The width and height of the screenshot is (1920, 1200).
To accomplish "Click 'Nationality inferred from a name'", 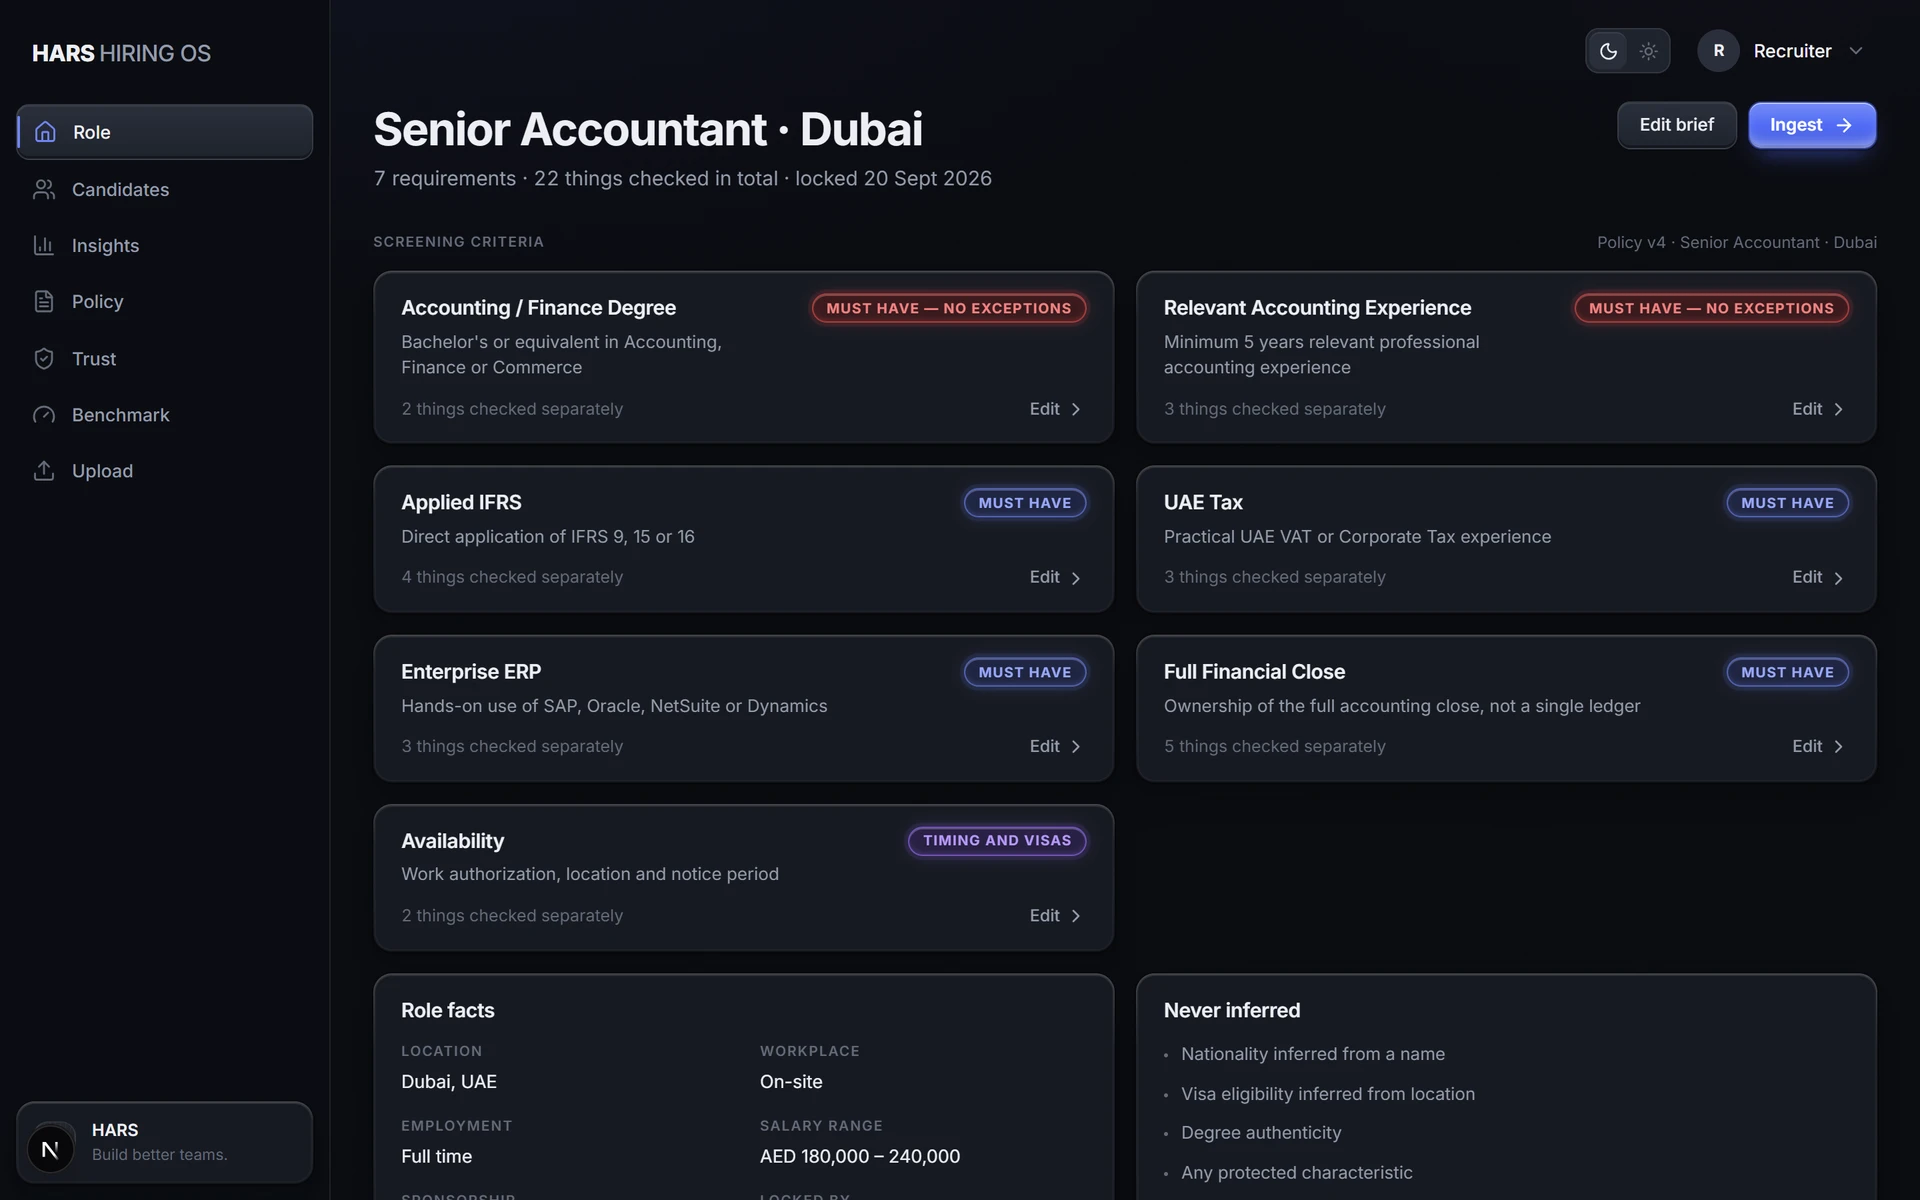I will pyautogui.click(x=1312, y=1054).
